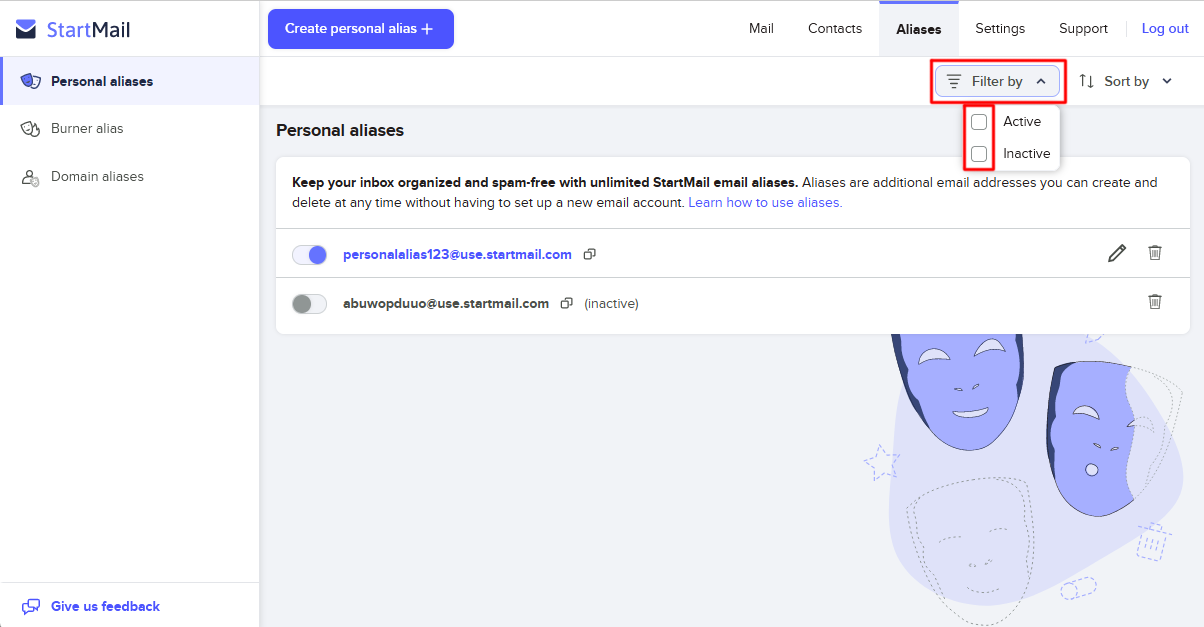The image size is (1204, 627).
Task: Check the Inactive filter checkbox
Action: point(979,153)
